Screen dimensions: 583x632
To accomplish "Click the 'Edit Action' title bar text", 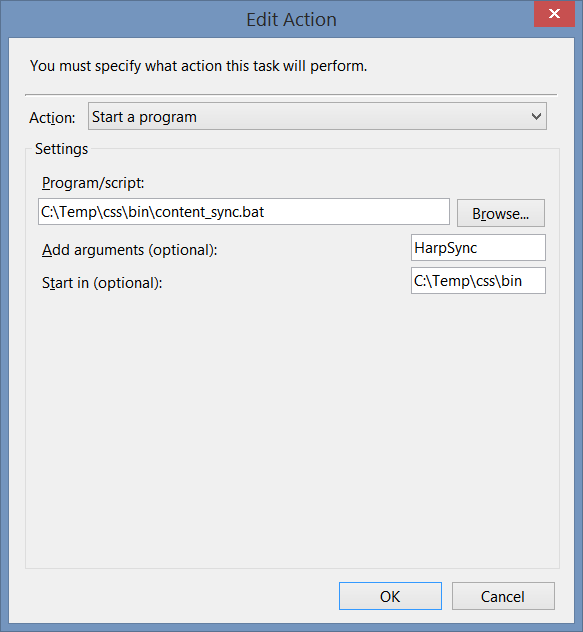I will 292,19.
